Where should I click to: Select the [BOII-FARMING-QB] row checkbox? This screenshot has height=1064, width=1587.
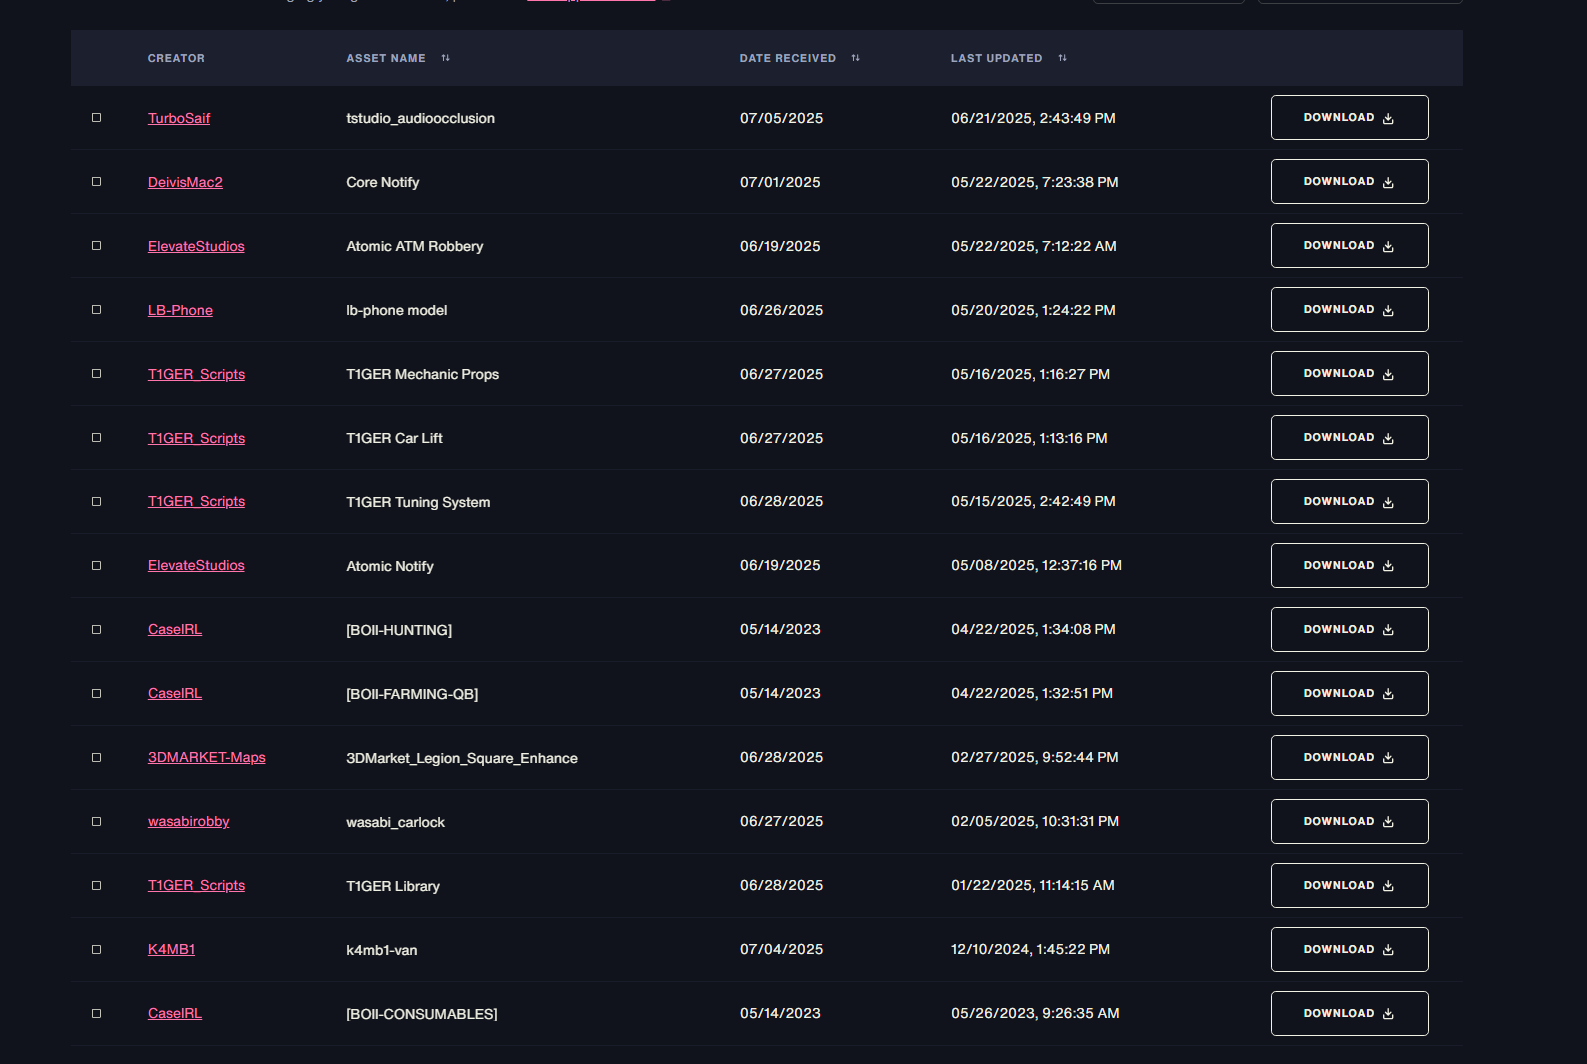97,694
